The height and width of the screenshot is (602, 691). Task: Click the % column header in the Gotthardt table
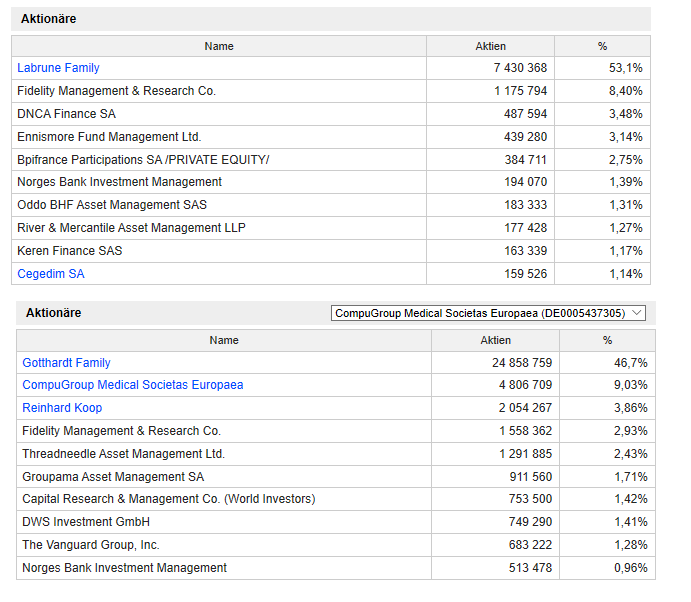[x=607, y=340]
